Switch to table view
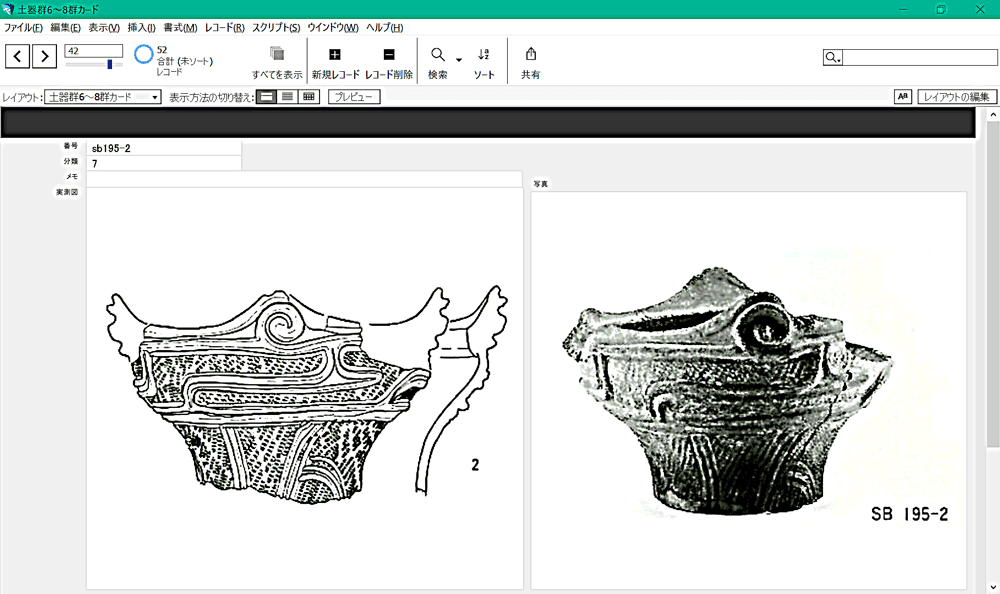The image size is (1000, 594). coord(309,97)
